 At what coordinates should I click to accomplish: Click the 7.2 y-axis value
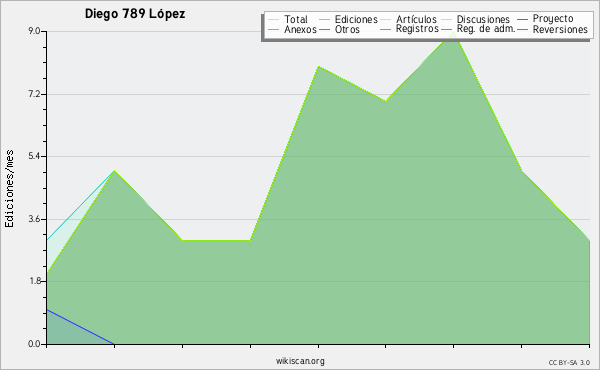point(34,94)
